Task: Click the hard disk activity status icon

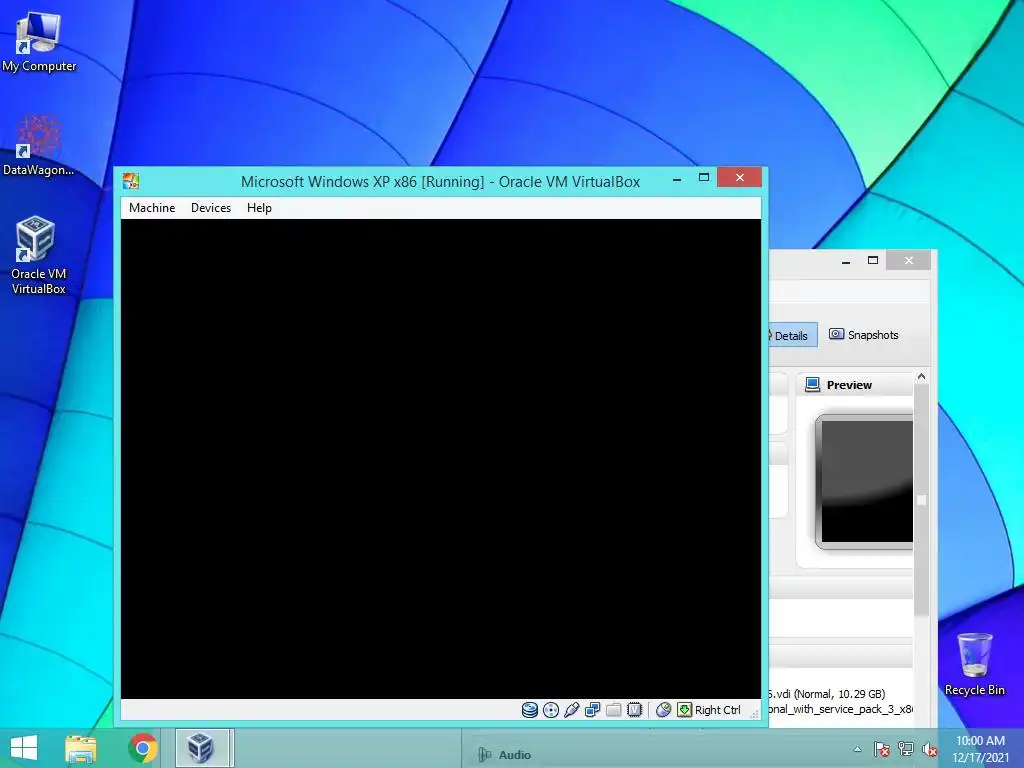Action: pos(530,710)
